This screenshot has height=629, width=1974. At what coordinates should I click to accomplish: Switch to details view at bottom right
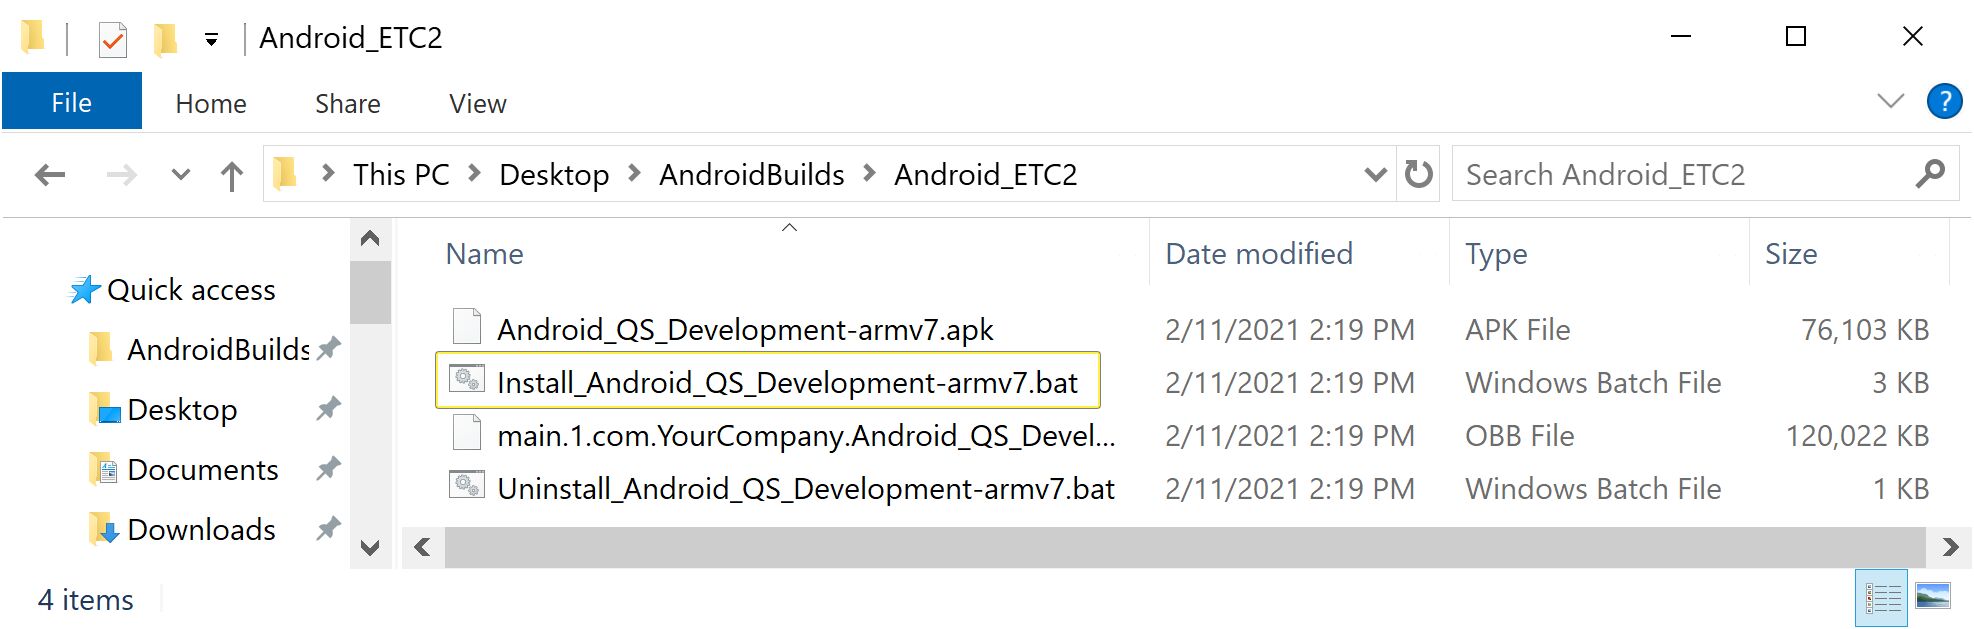[x=1884, y=597]
